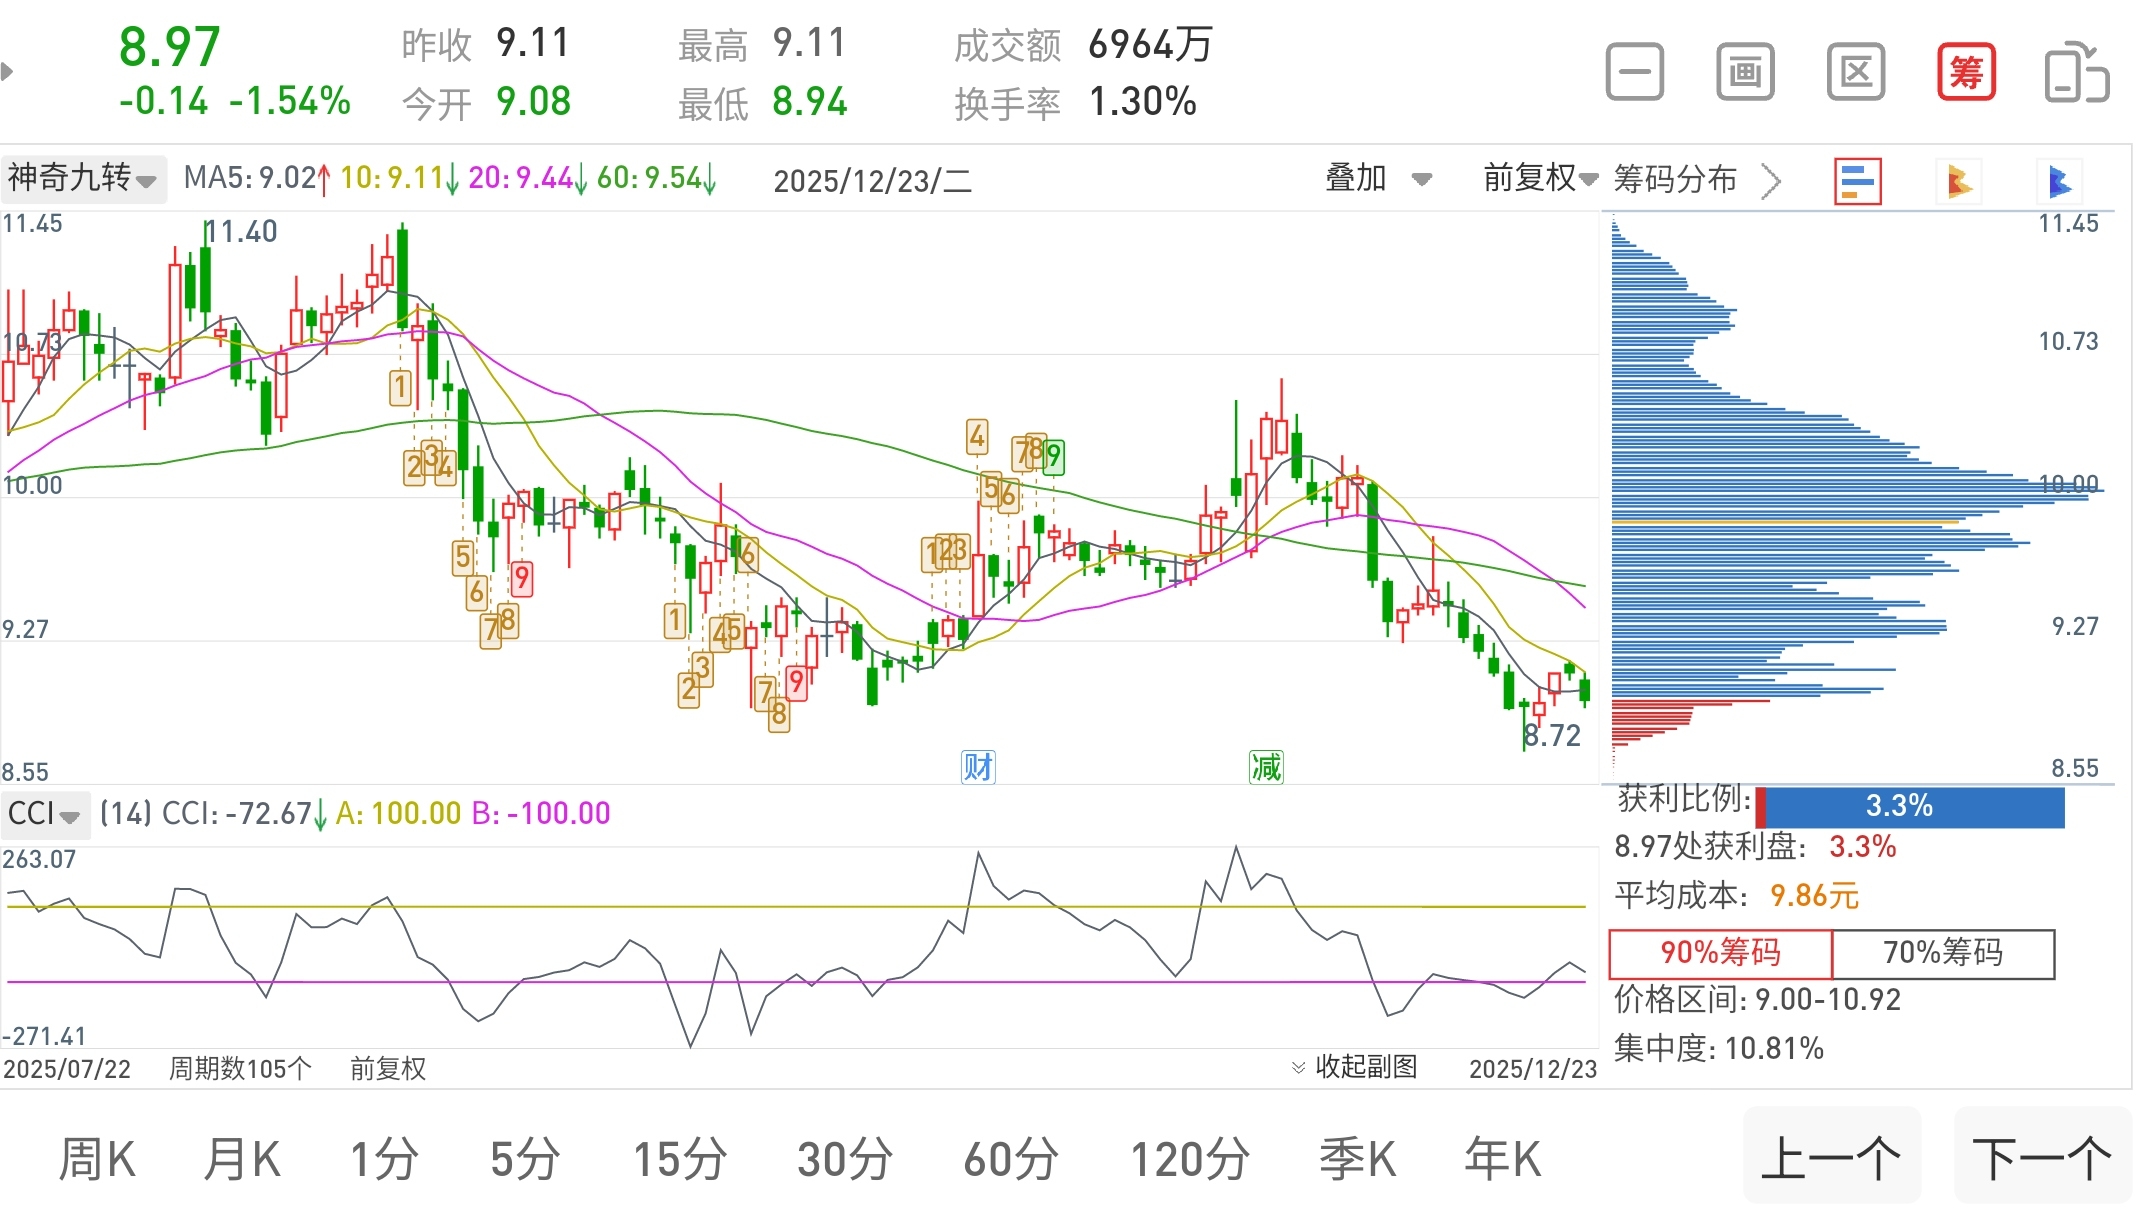2149x1220 pixels.
Task: Click the blue 财 marker on the chart
Action: (977, 767)
